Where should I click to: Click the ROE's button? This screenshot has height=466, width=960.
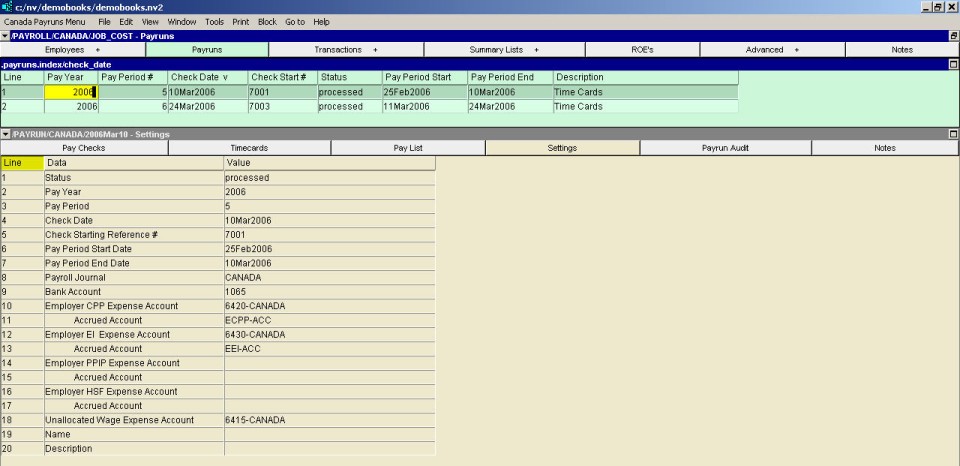click(642, 49)
